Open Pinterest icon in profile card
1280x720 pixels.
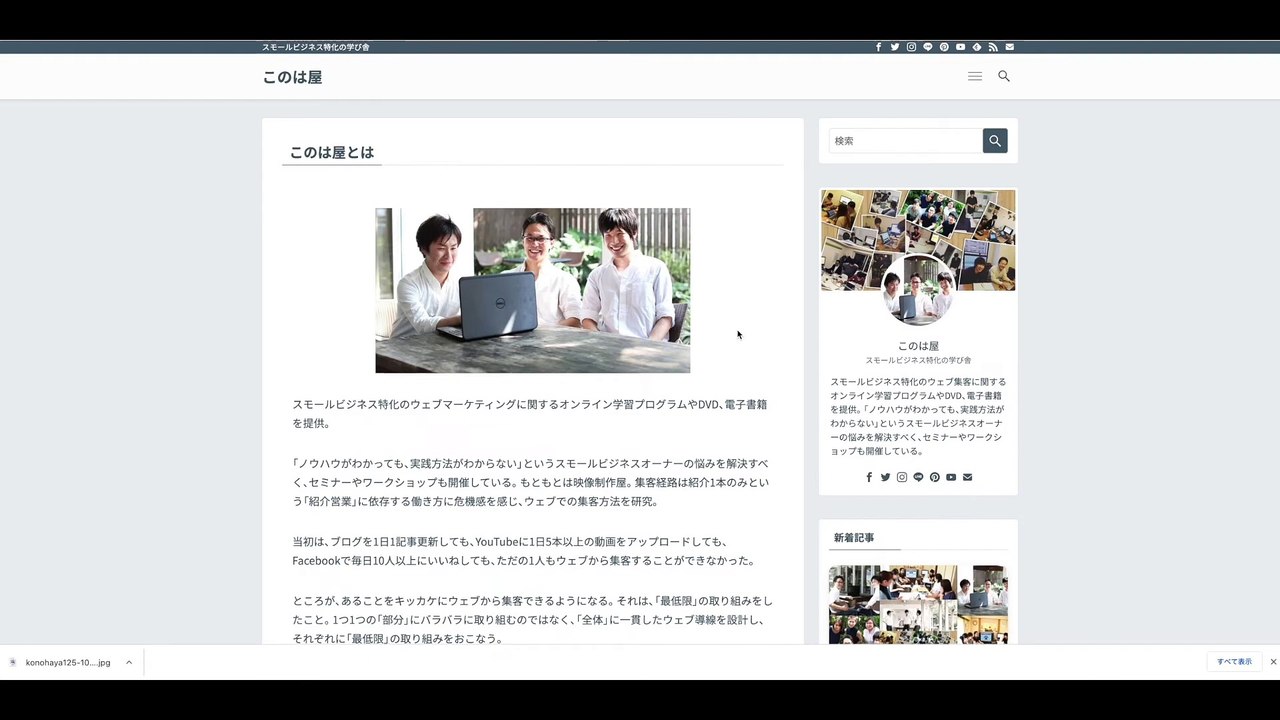point(934,477)
